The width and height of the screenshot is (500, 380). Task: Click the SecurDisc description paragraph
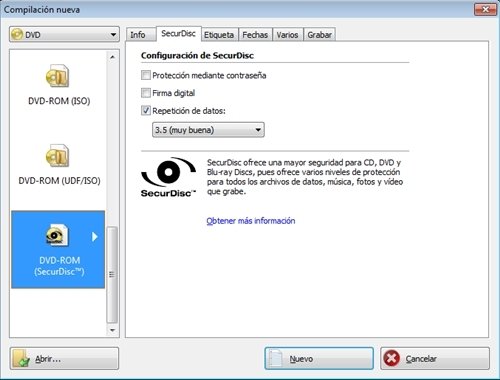click(305, 177)
